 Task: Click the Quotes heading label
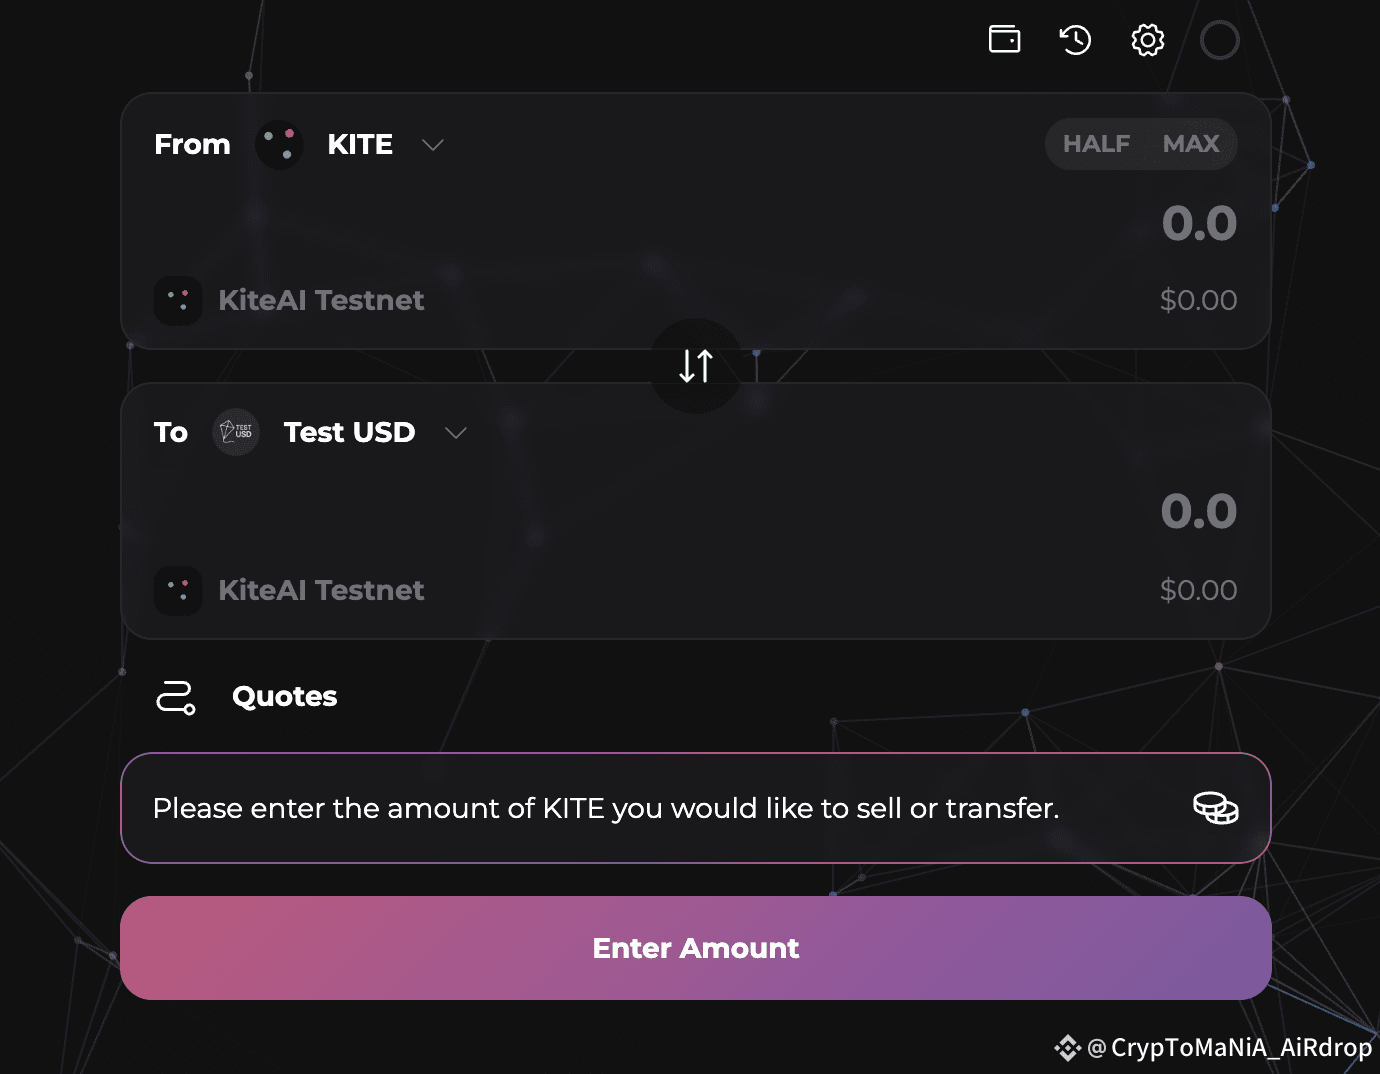pyautogui.click(x=285, y=697)
